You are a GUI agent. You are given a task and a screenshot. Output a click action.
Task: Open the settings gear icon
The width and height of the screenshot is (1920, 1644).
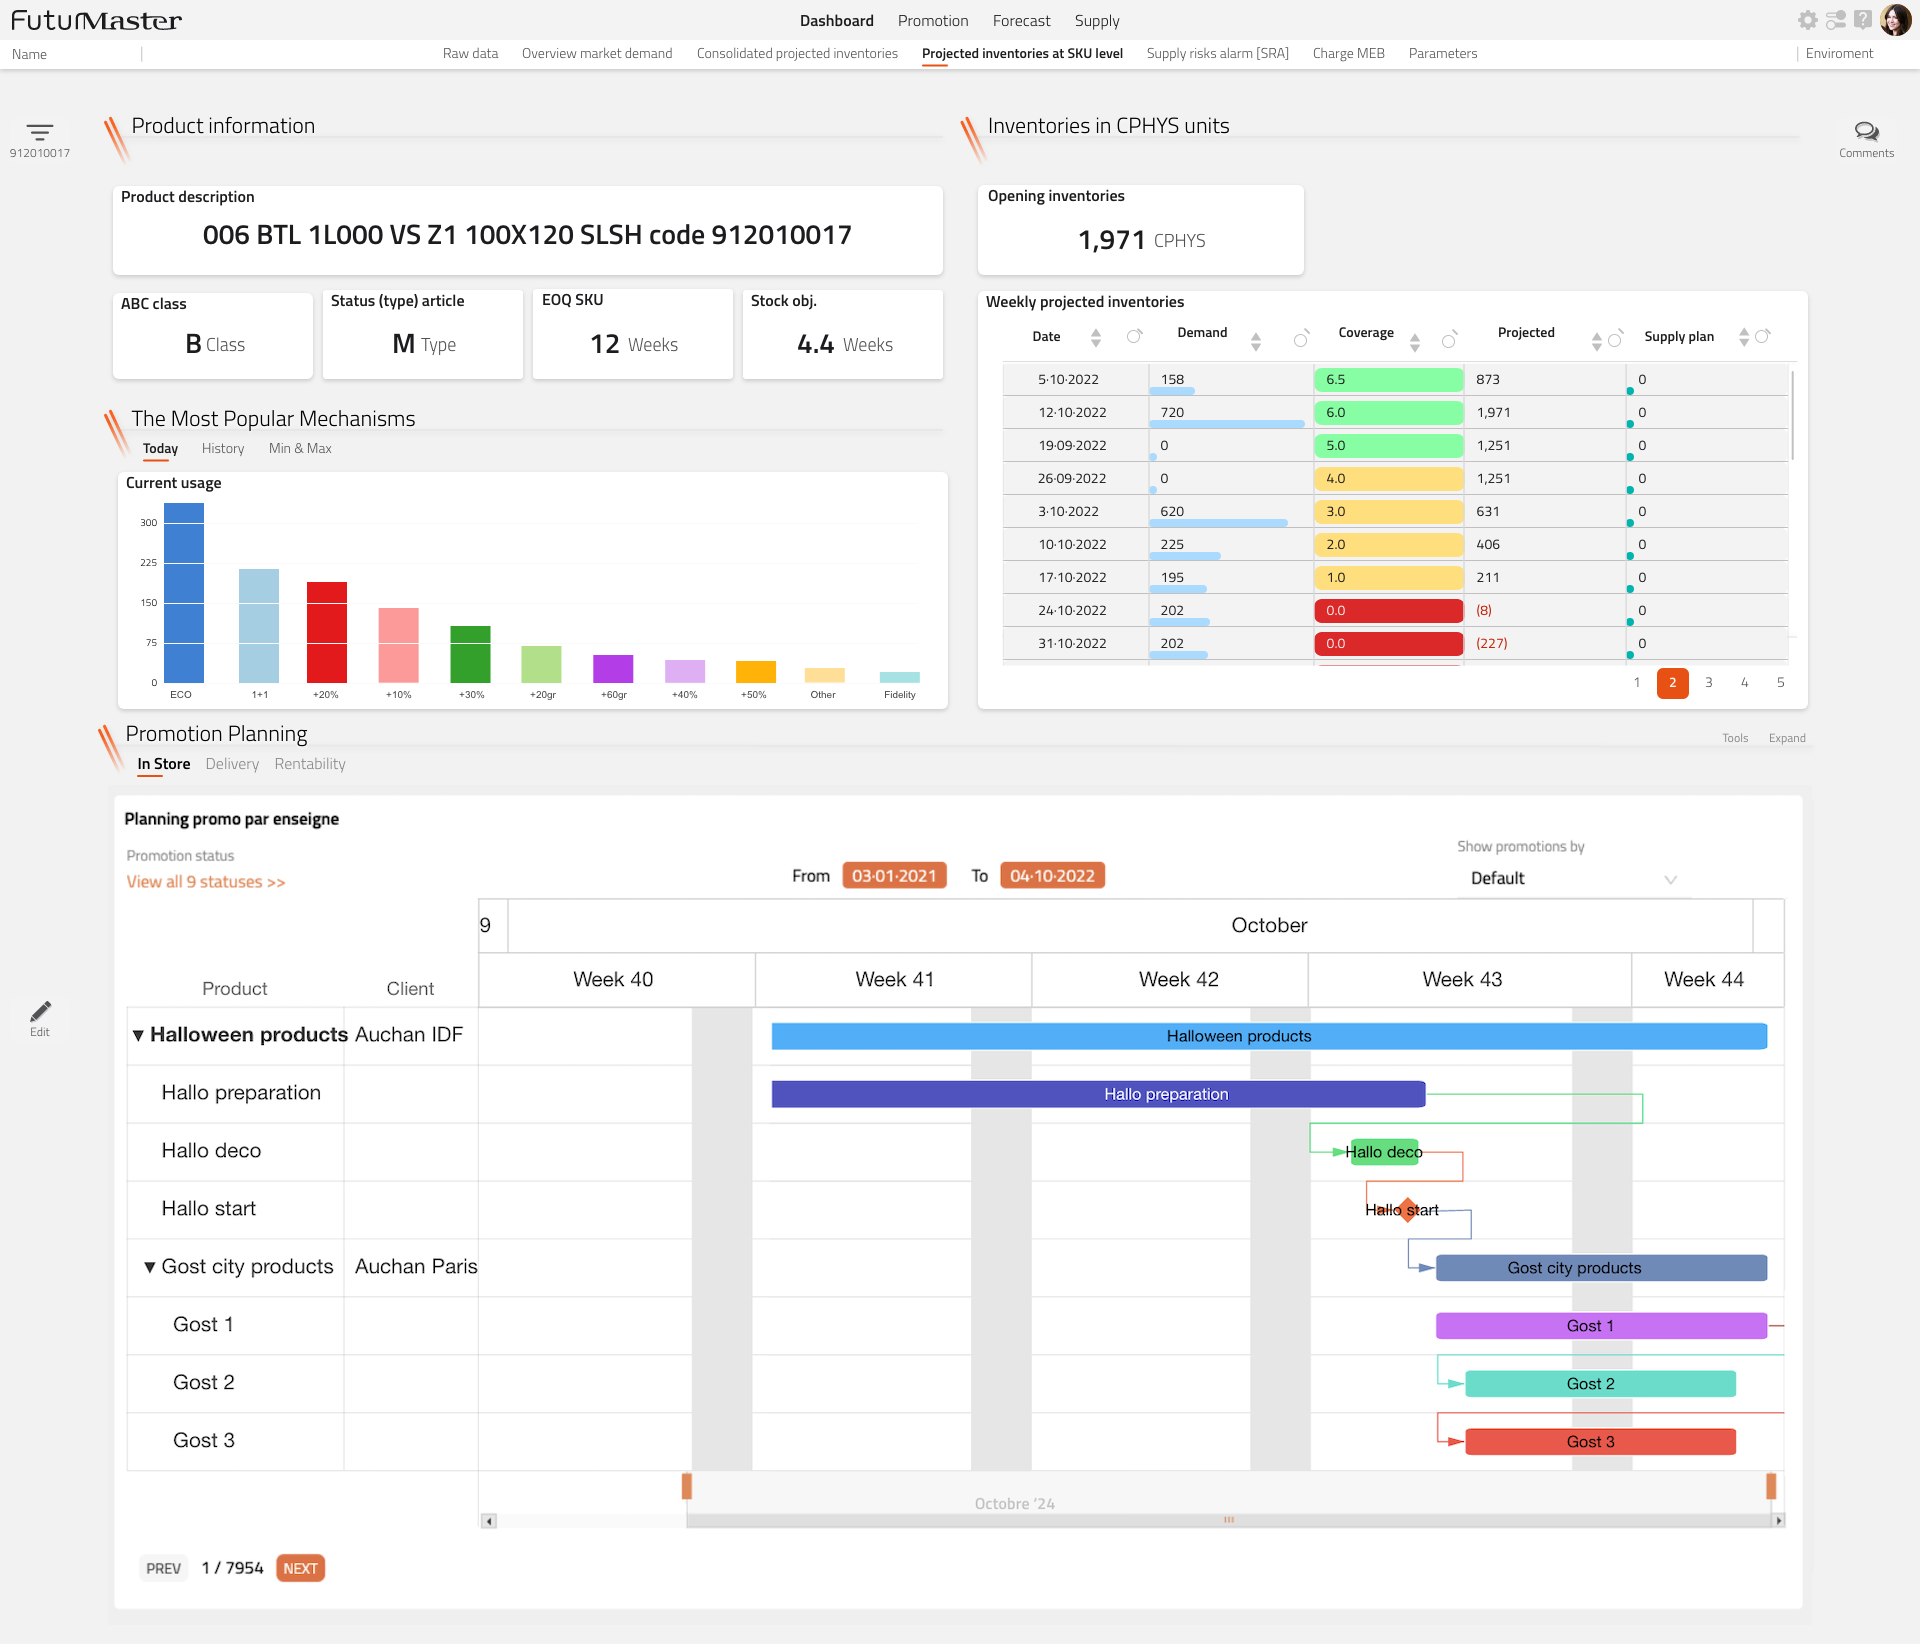point(1808,20)
